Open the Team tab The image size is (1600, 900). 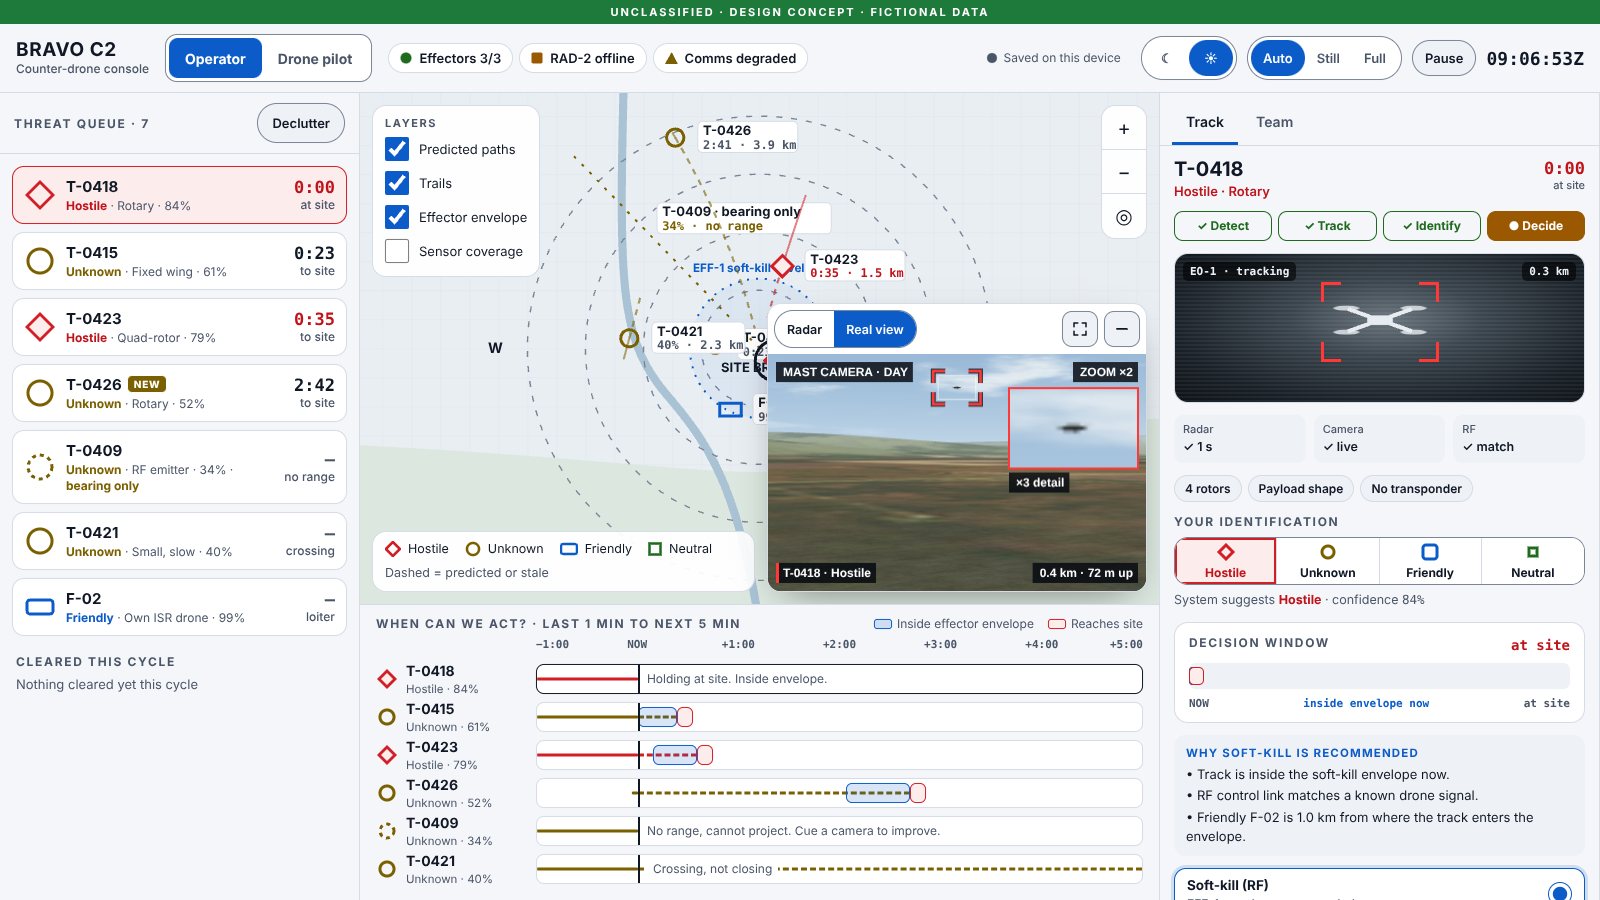(1274, 122)
